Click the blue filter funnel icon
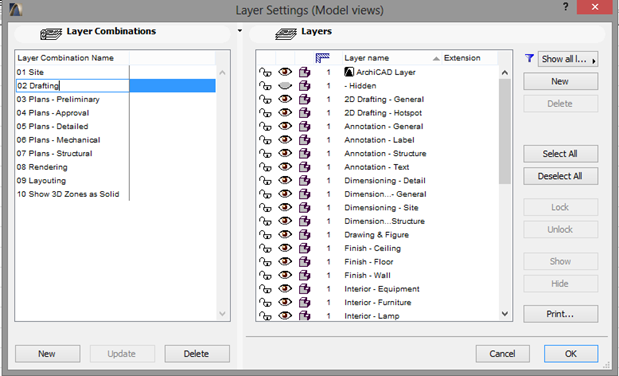The width and height of the screenshot is (619, 376). coord(529,58)
